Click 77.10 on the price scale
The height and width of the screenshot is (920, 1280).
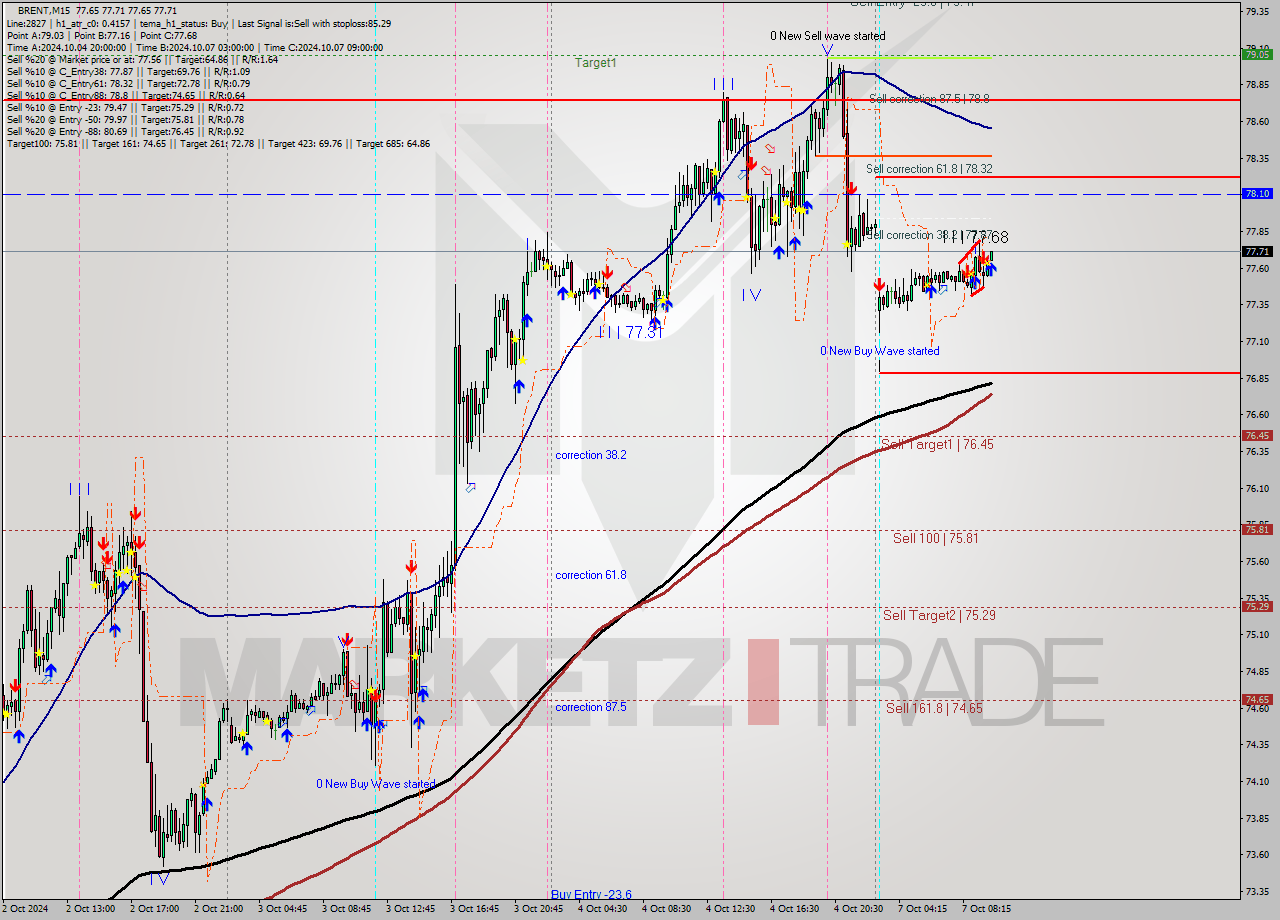(1257, 341)
